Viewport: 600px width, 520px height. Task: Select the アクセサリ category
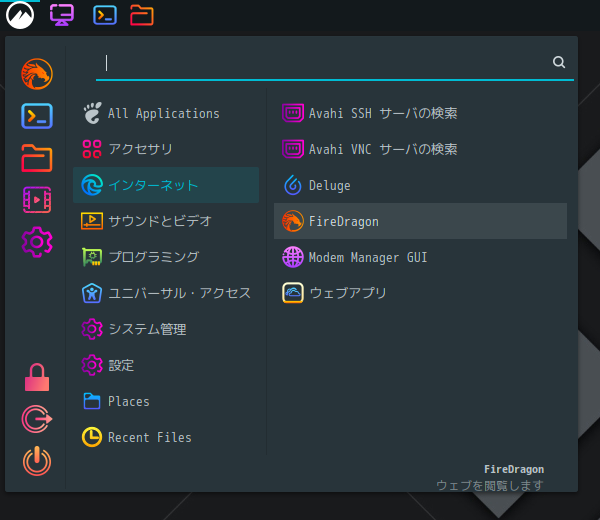click(166, 149)
